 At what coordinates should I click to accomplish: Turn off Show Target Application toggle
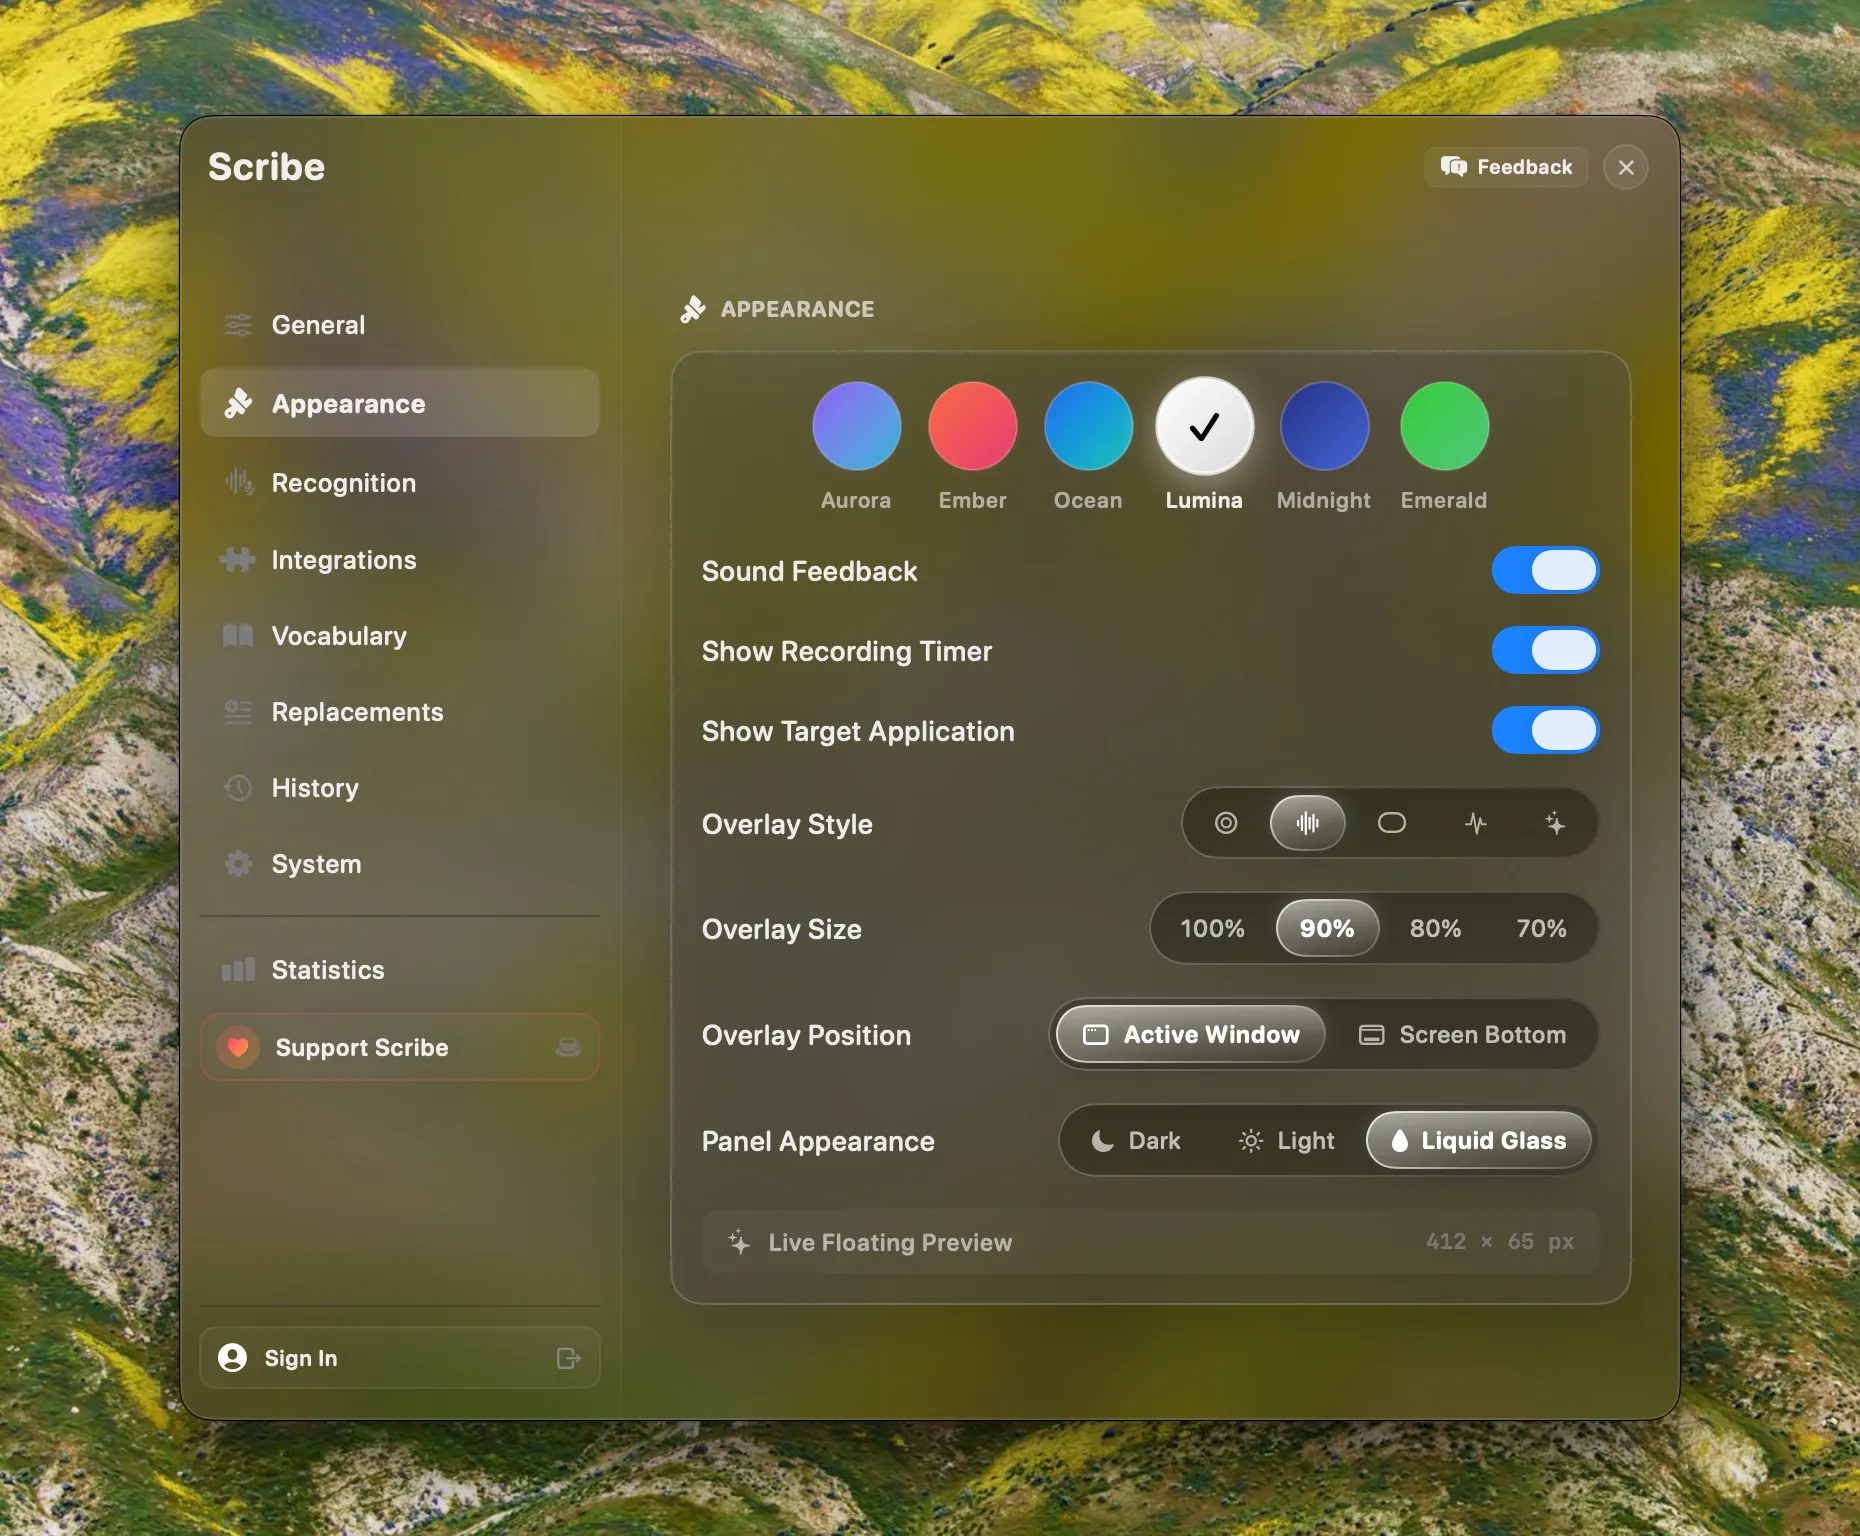pos(1546,731)
